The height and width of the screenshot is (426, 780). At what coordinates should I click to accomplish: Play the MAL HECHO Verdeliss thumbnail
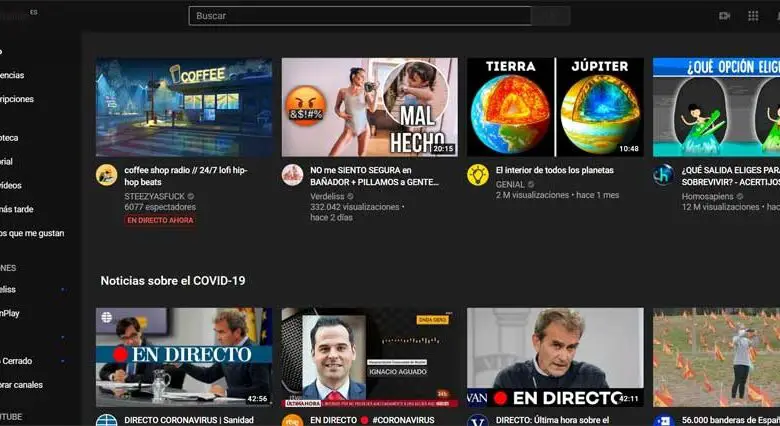(x=370, y=107)
